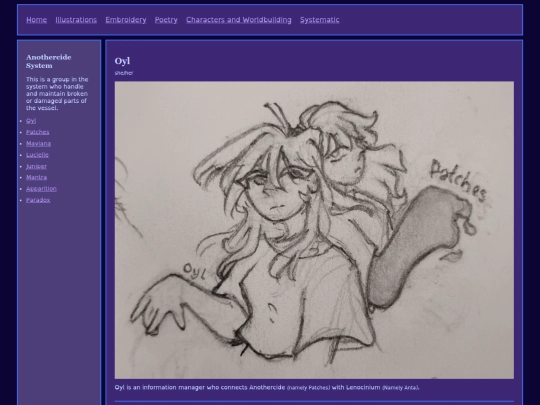Click the Anothercide System sidebar heading
Viewport: 540px width, 405px height.
tap(49, 61)
